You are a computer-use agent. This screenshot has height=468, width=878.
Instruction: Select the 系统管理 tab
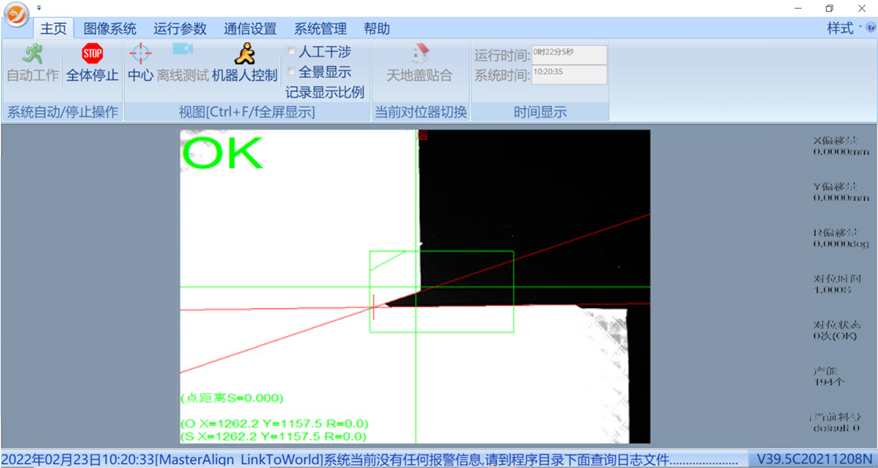click(320, 29)
